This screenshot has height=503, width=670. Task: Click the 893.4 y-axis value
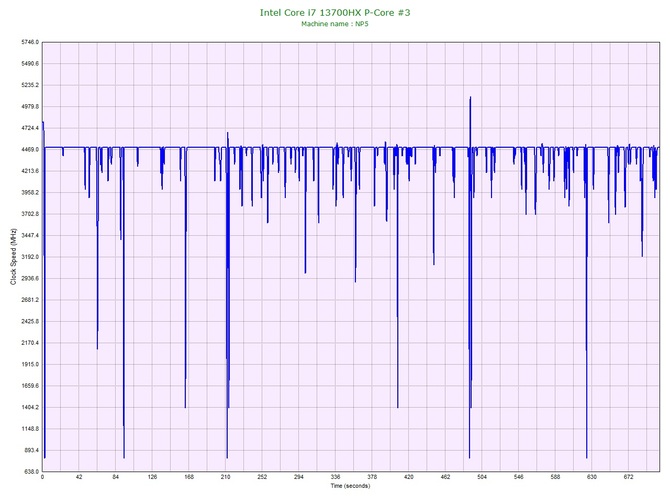31,450
